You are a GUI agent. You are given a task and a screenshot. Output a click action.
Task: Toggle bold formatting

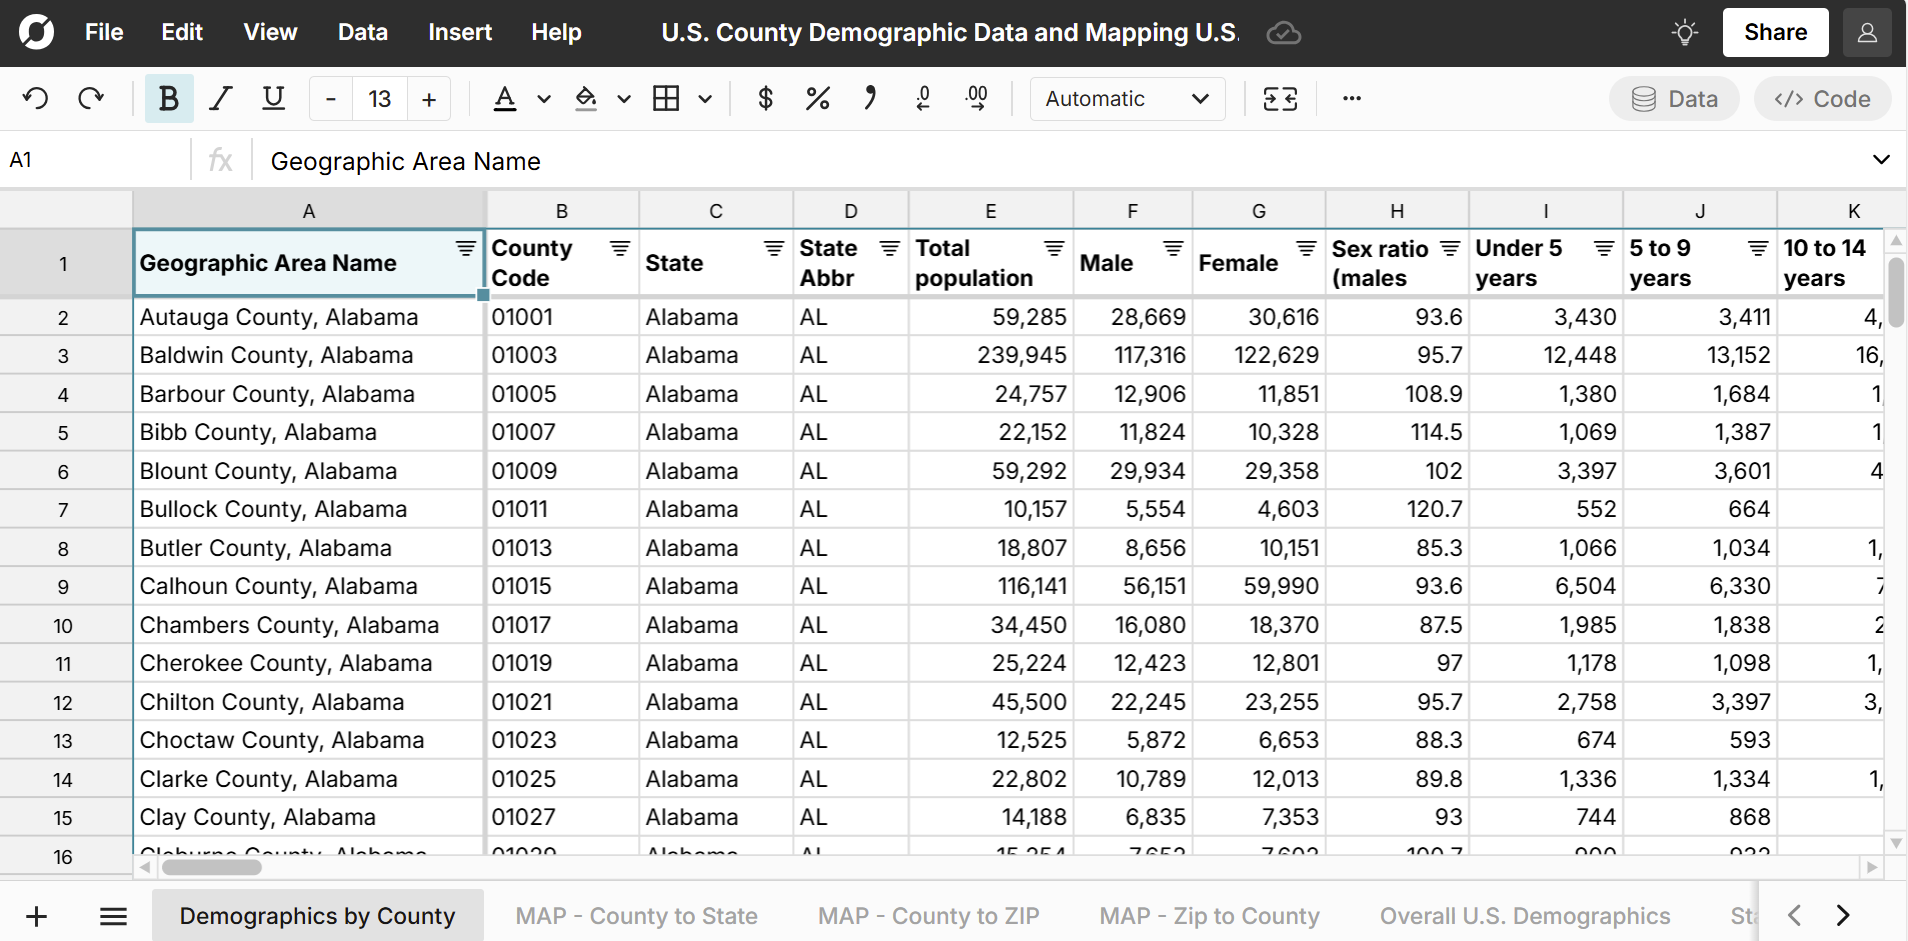point(168,98)
